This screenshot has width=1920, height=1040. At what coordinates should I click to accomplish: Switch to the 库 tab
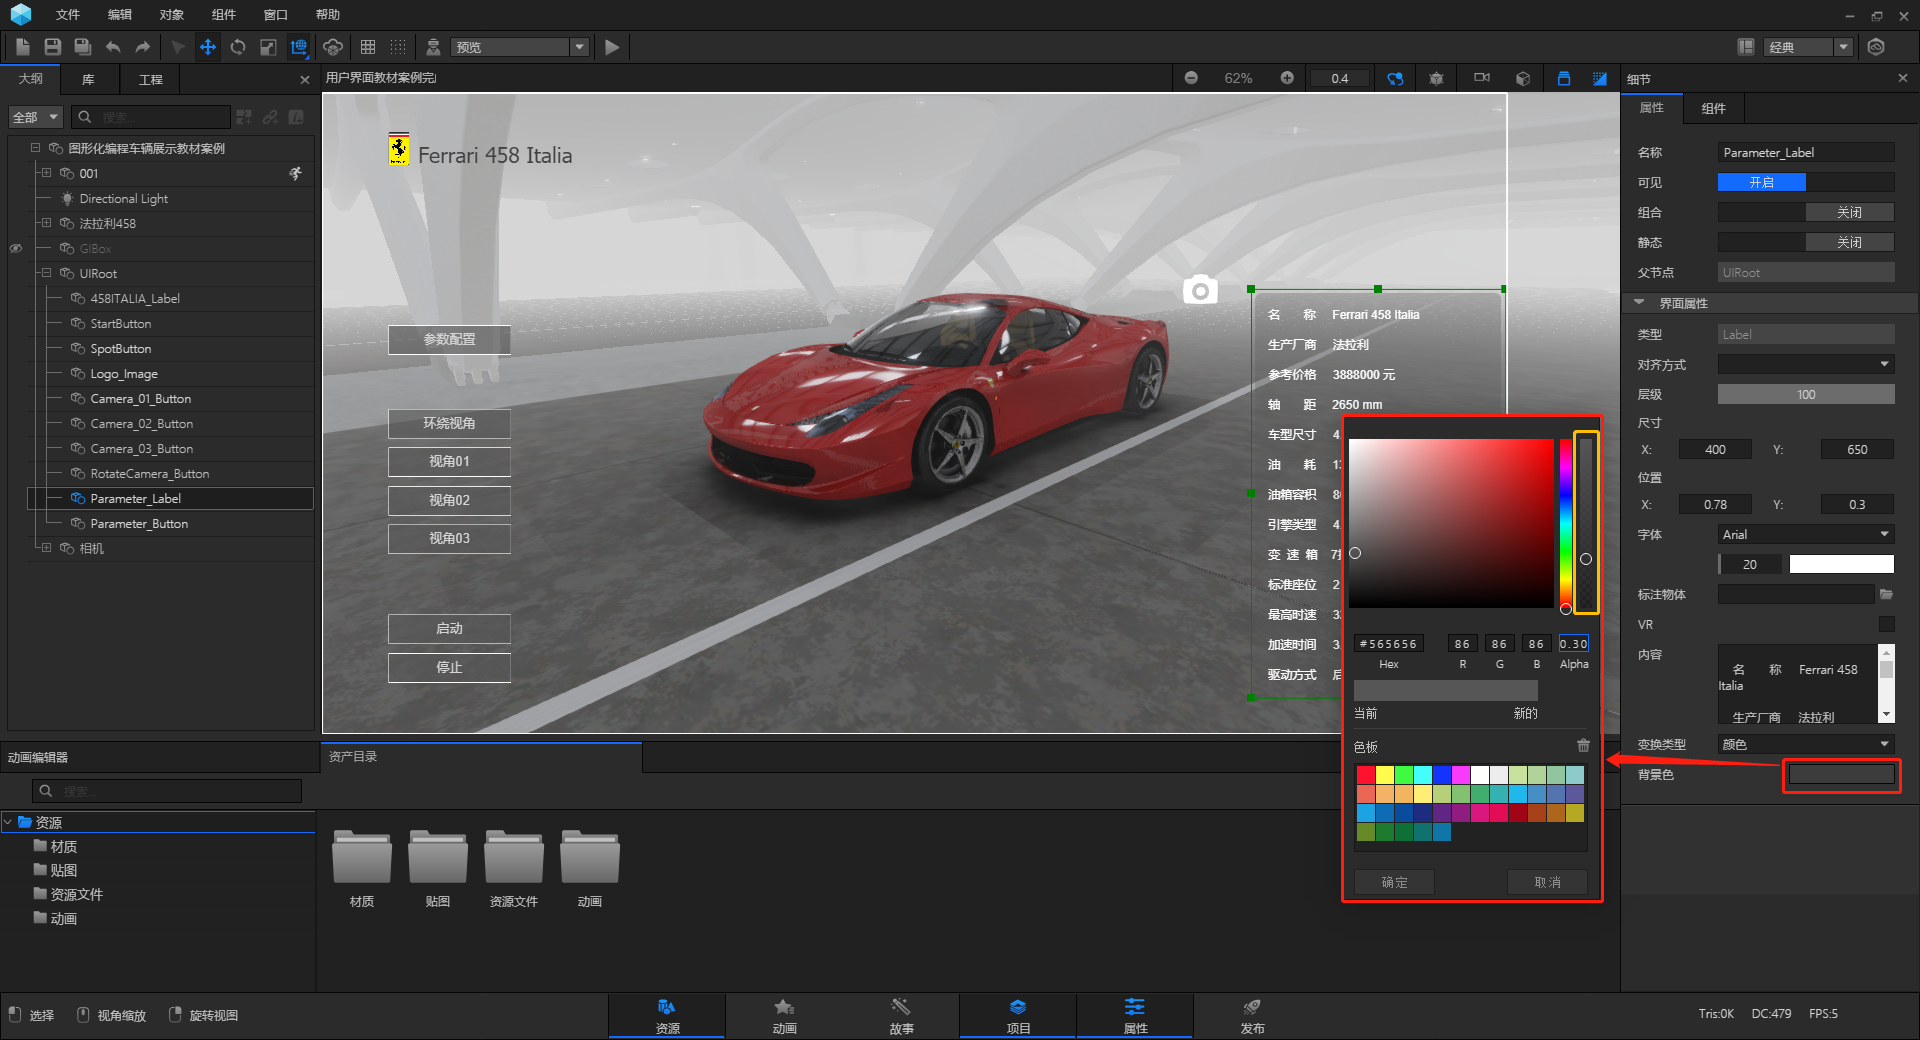coord(88,79)
